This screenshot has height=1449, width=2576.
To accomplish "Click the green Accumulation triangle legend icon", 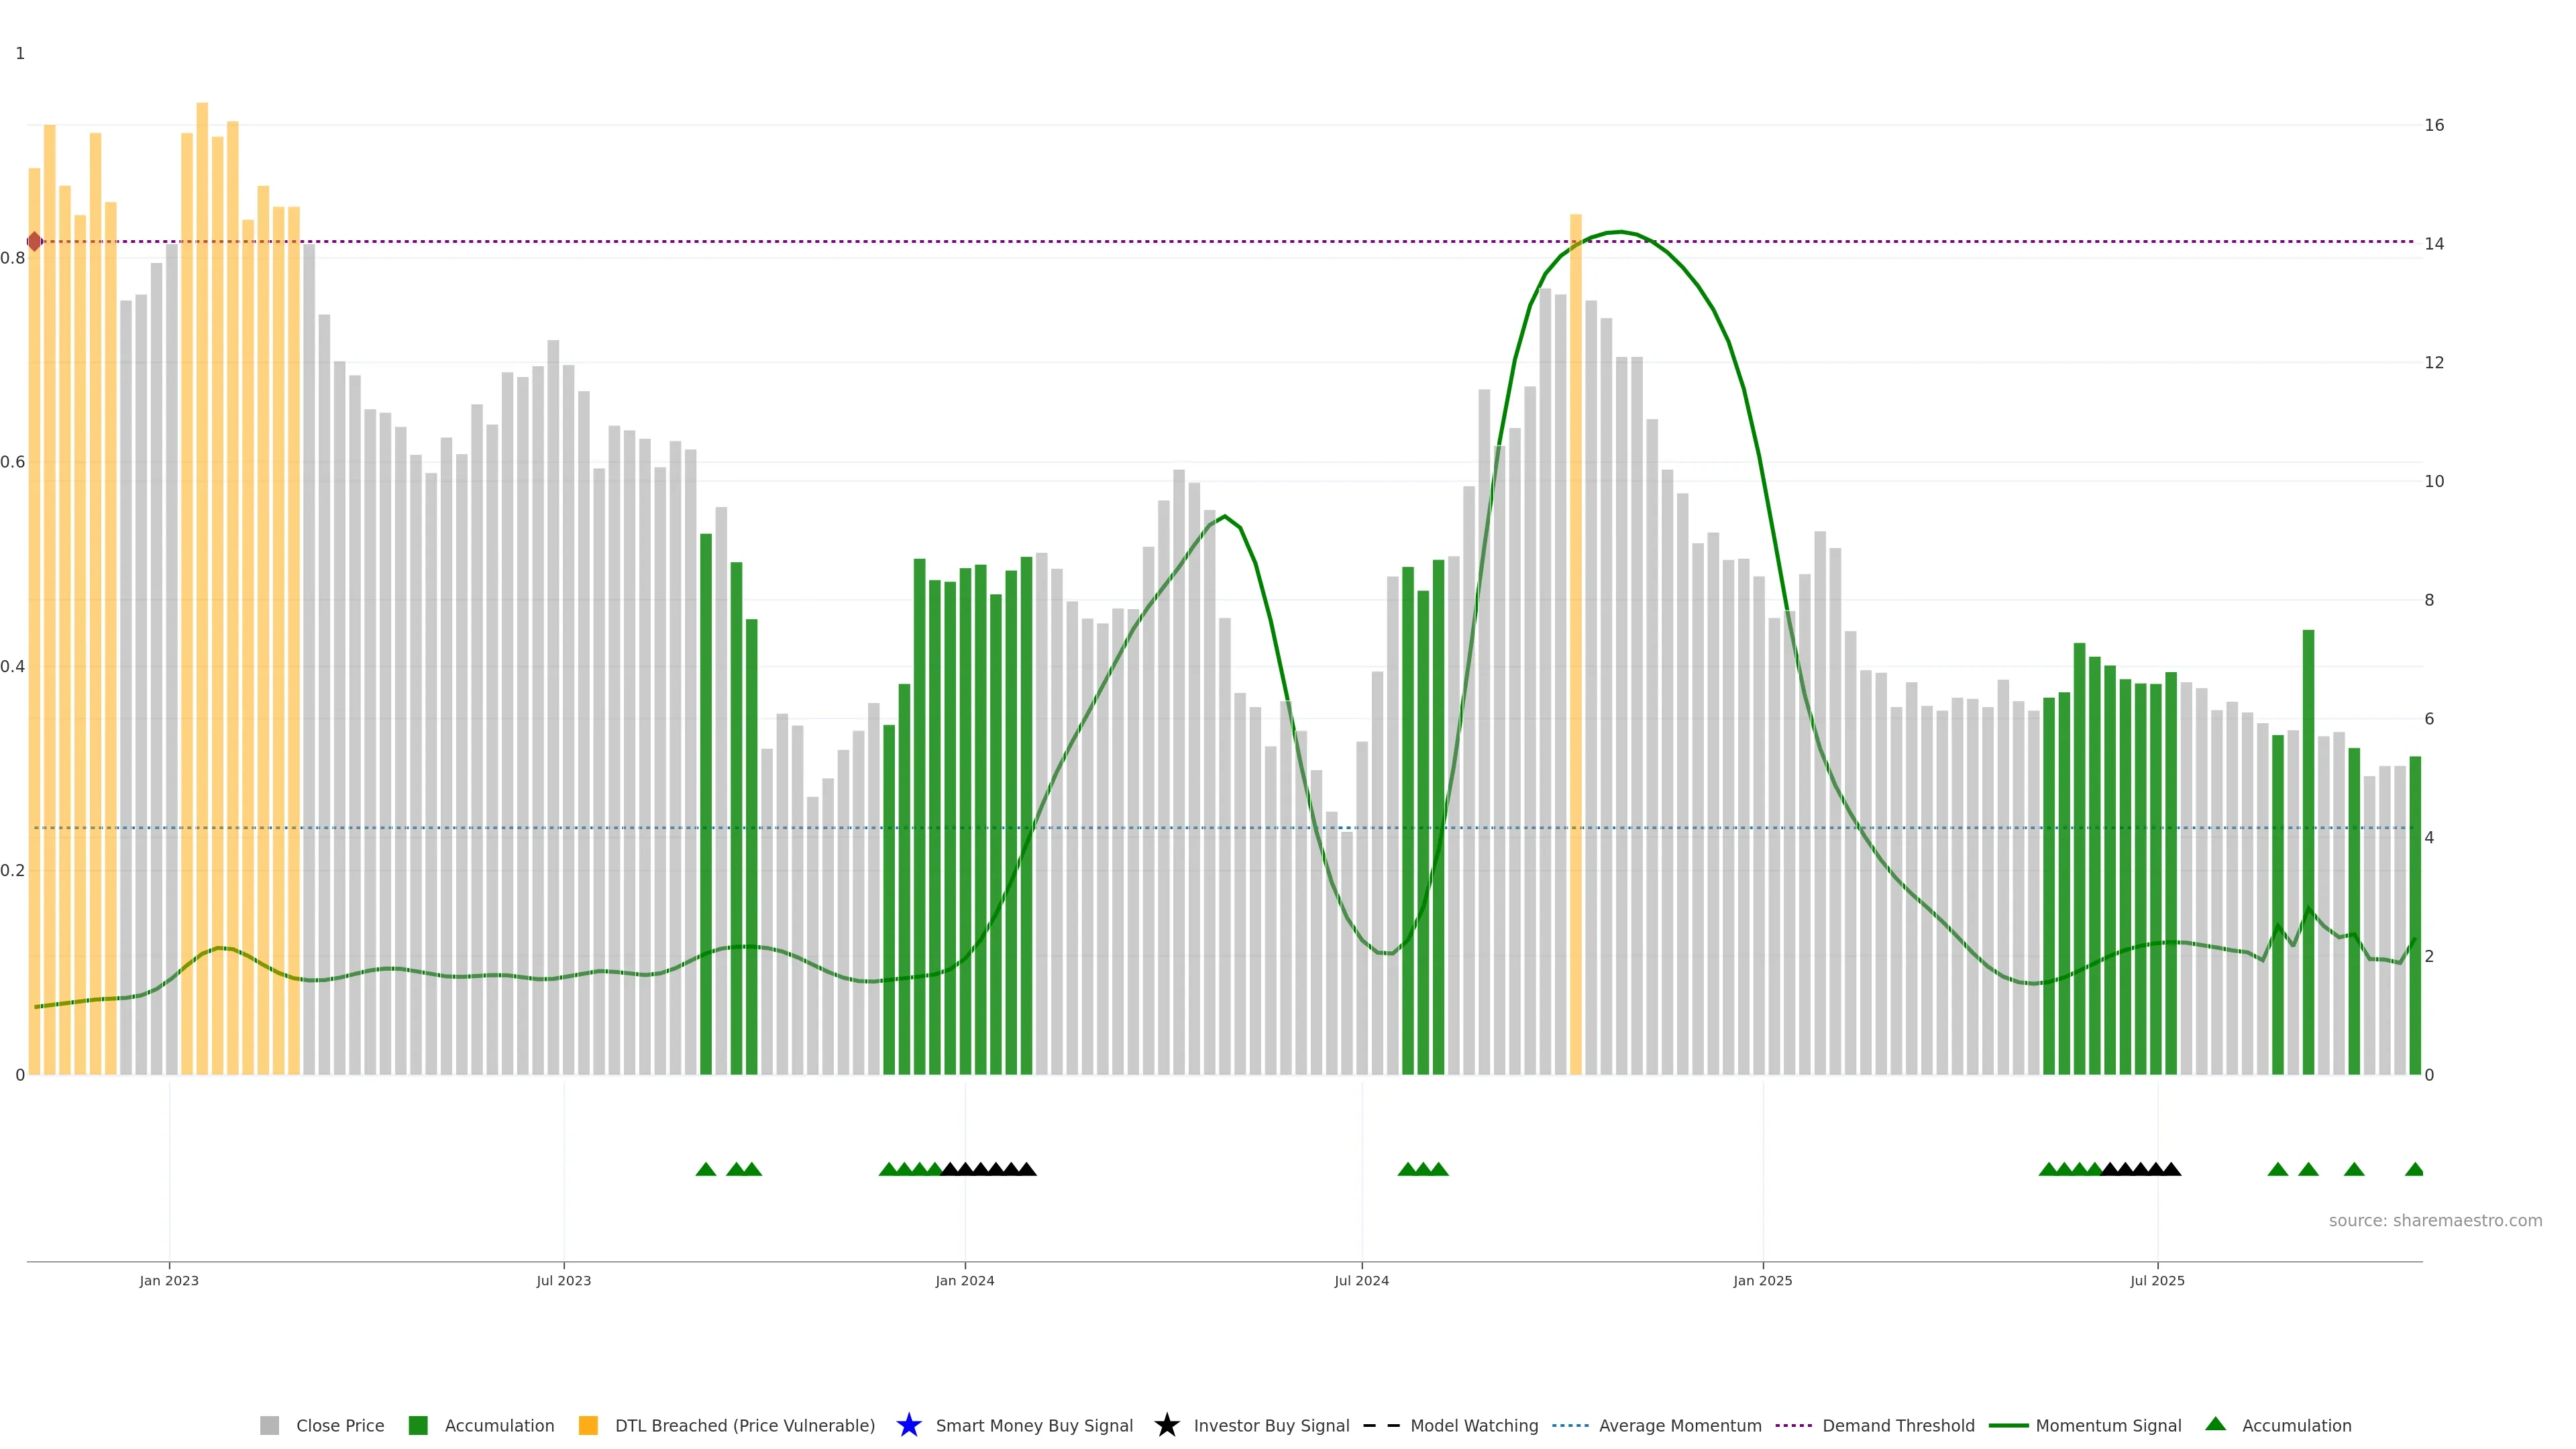I will click(x=2215, y=1424).
